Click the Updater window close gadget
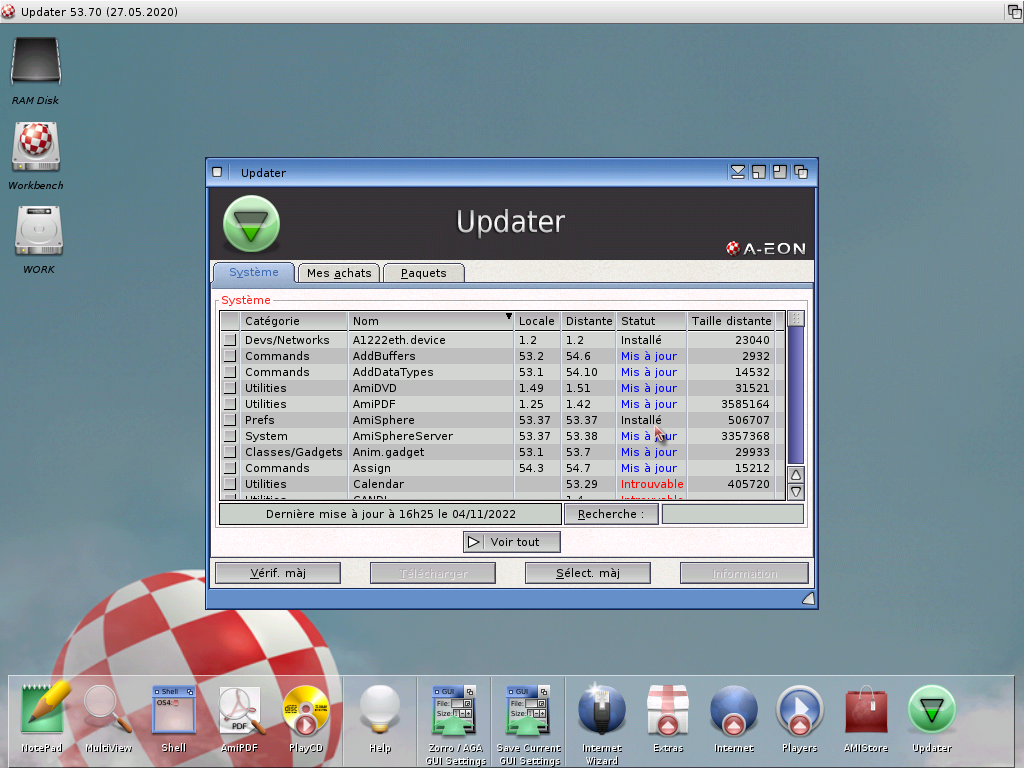 pyautogui.click(x=217, y=172)
